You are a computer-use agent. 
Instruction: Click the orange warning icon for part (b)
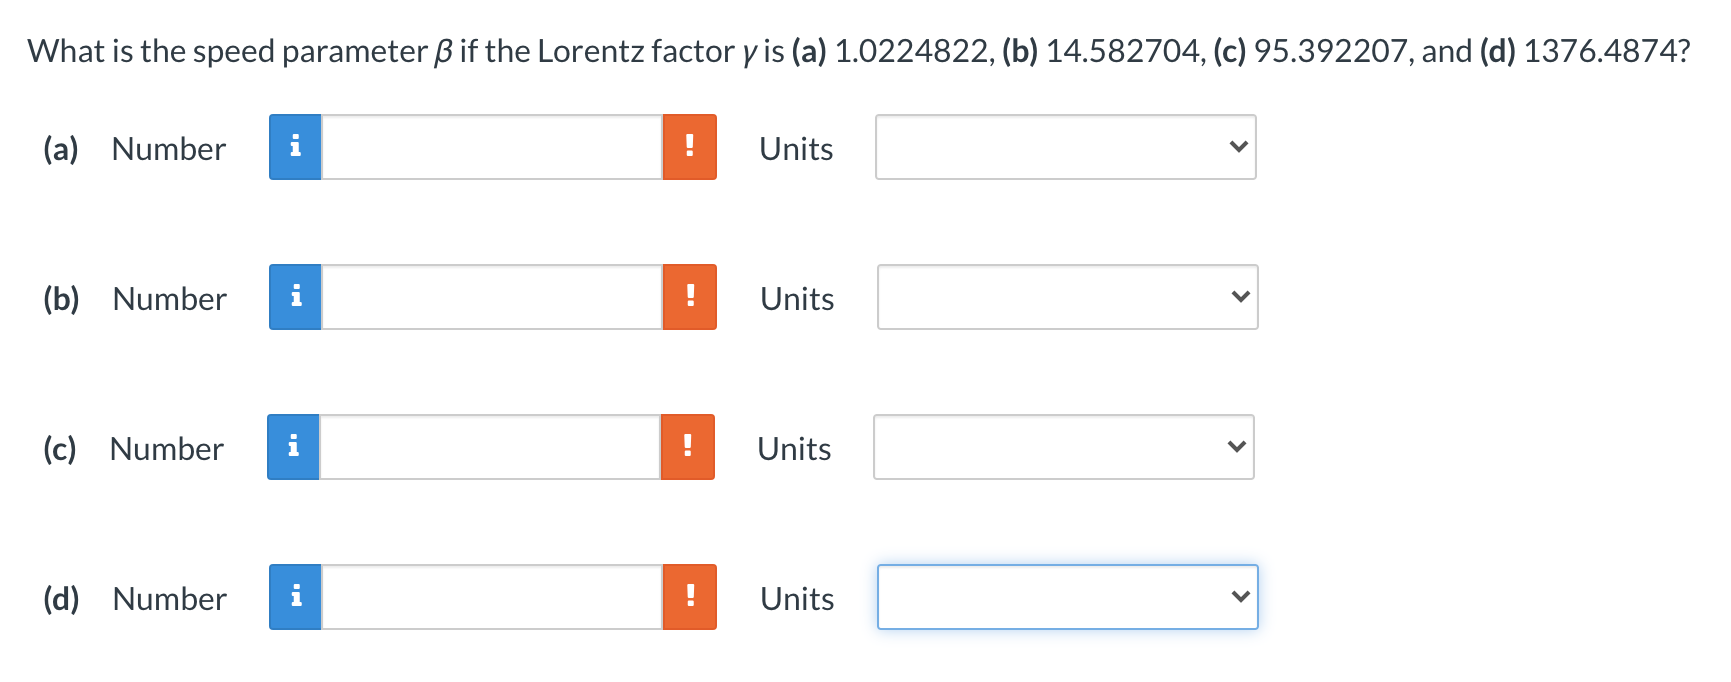pos(690,297)
